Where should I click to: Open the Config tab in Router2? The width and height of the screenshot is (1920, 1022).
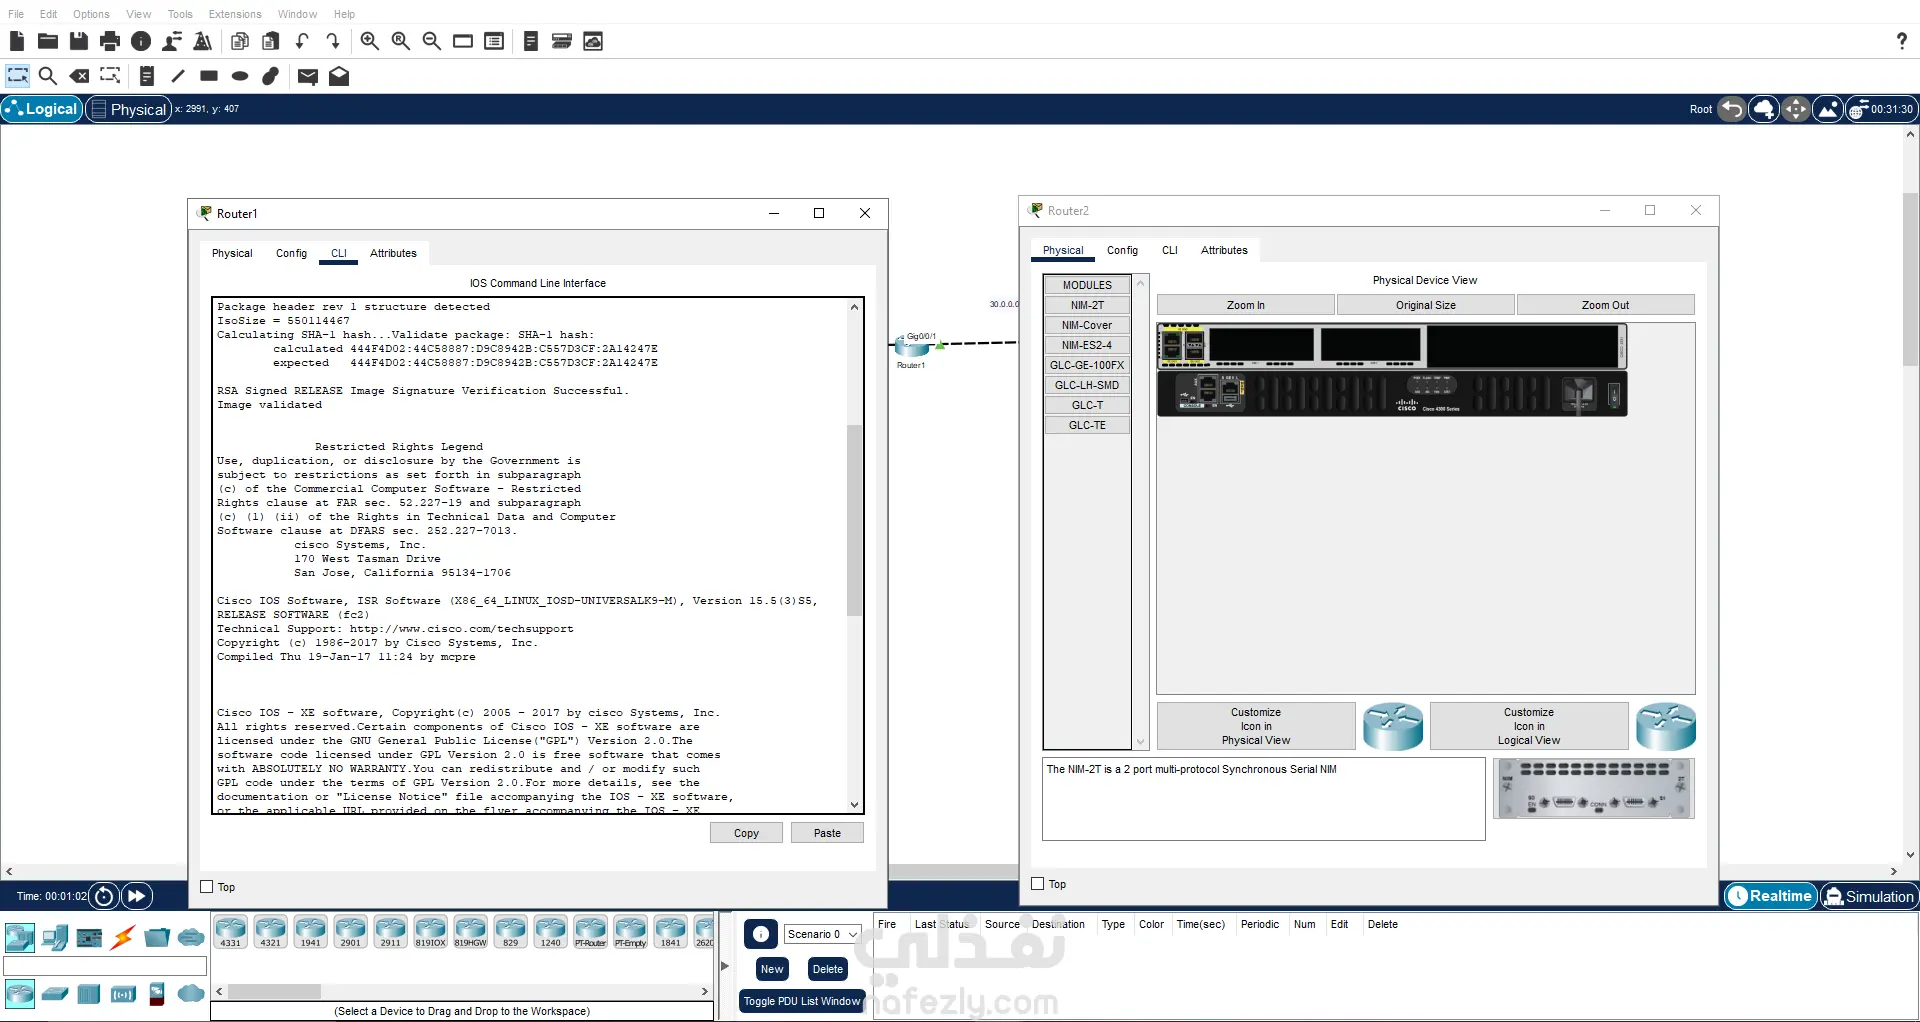(x=1122, y=250)
